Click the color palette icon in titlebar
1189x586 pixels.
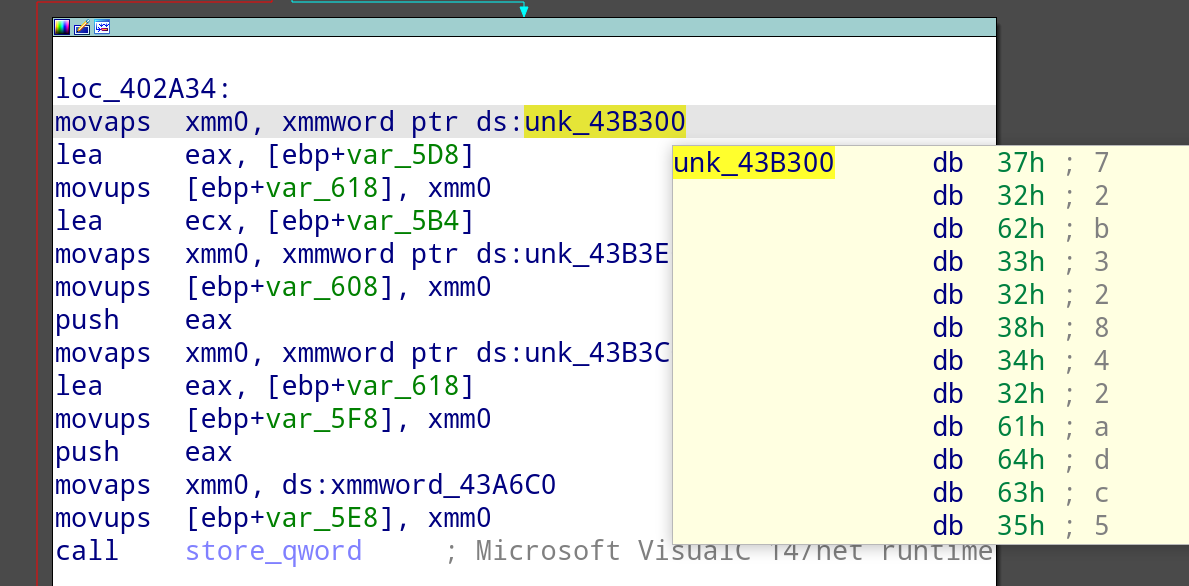tap(61, 27)
